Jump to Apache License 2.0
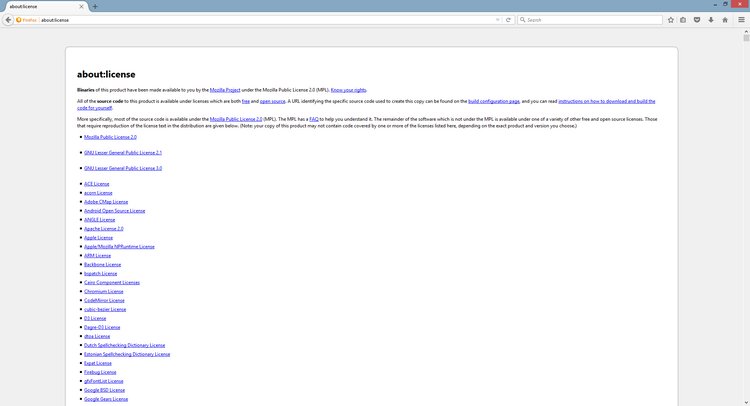750x406 pixels. point(104,229)
